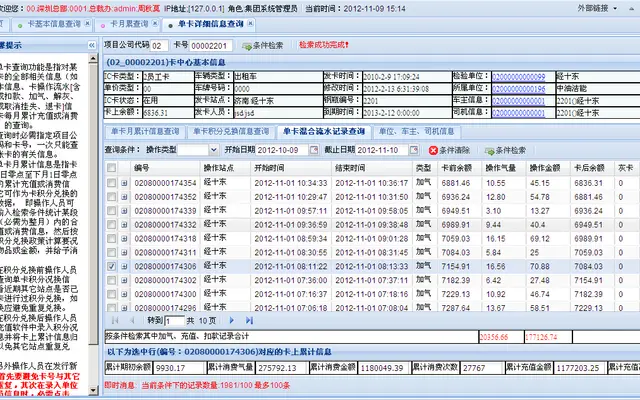Expand row 0208000174354 plus icon
This screenshot has height=400, width=640.
[124, 183]
